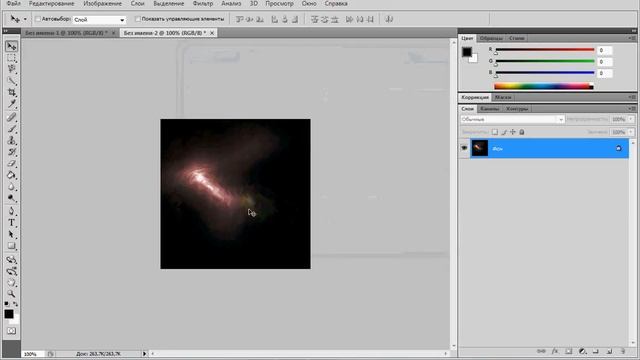
Task: Select the Move tool in toolbox
Action: (11, 47)
